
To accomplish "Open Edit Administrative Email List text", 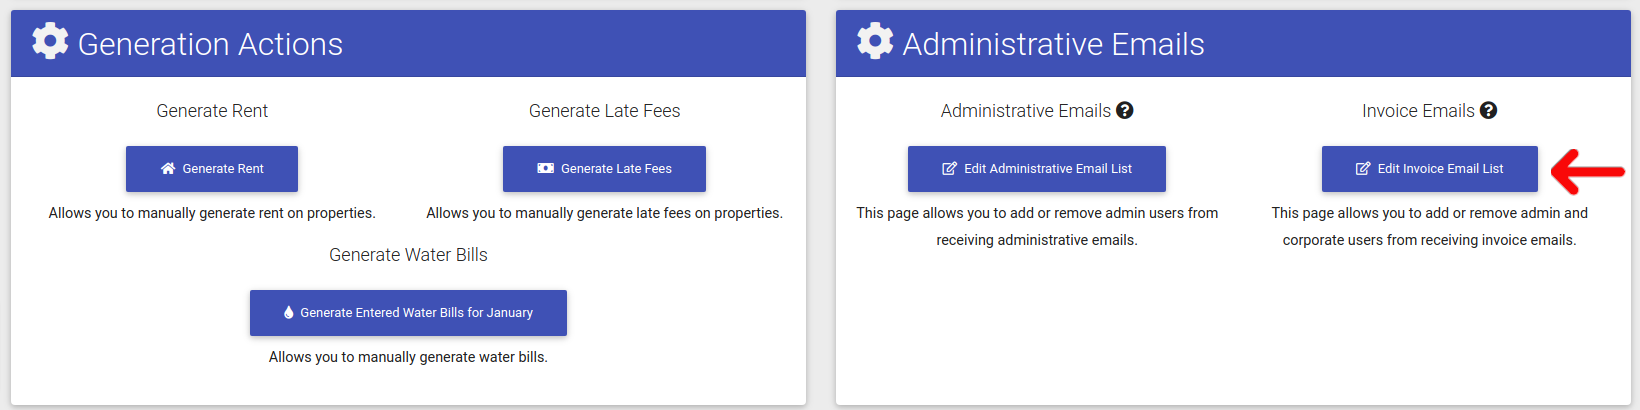I will pyautogui.click(x=1048, y=169).
